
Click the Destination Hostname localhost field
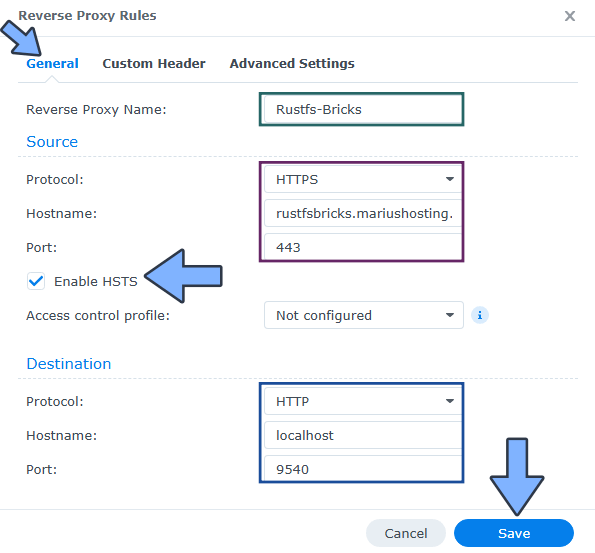coord(363,435)
